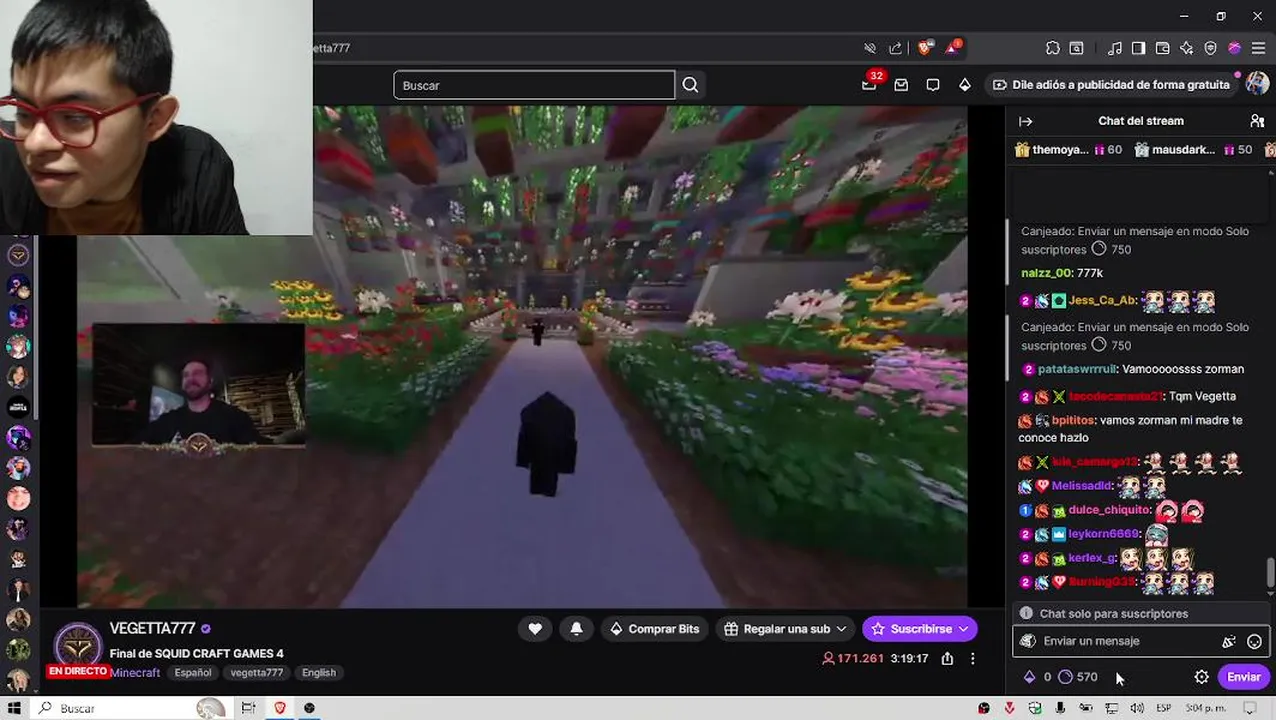Open the browser hamburger menu
The height and width of the screenshot is (720, 1276).
coord(1258,48)
